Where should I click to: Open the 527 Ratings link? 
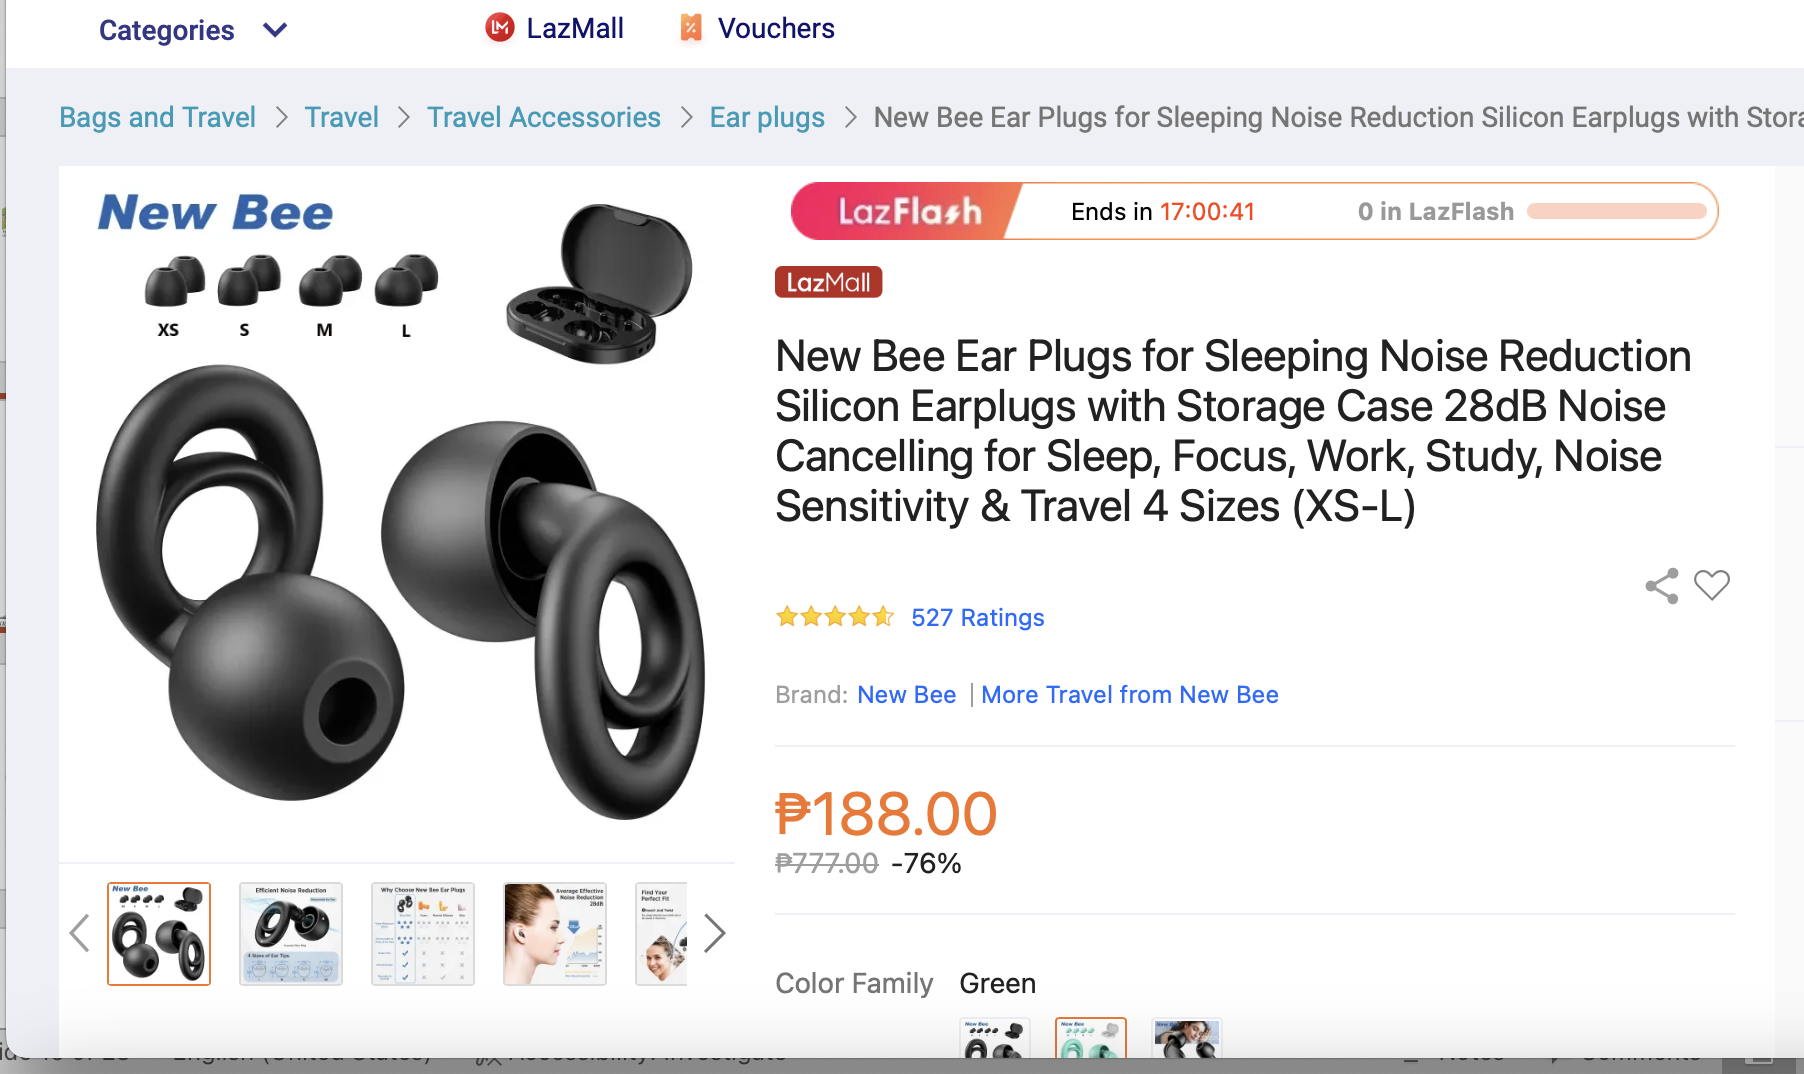[977, 617]
